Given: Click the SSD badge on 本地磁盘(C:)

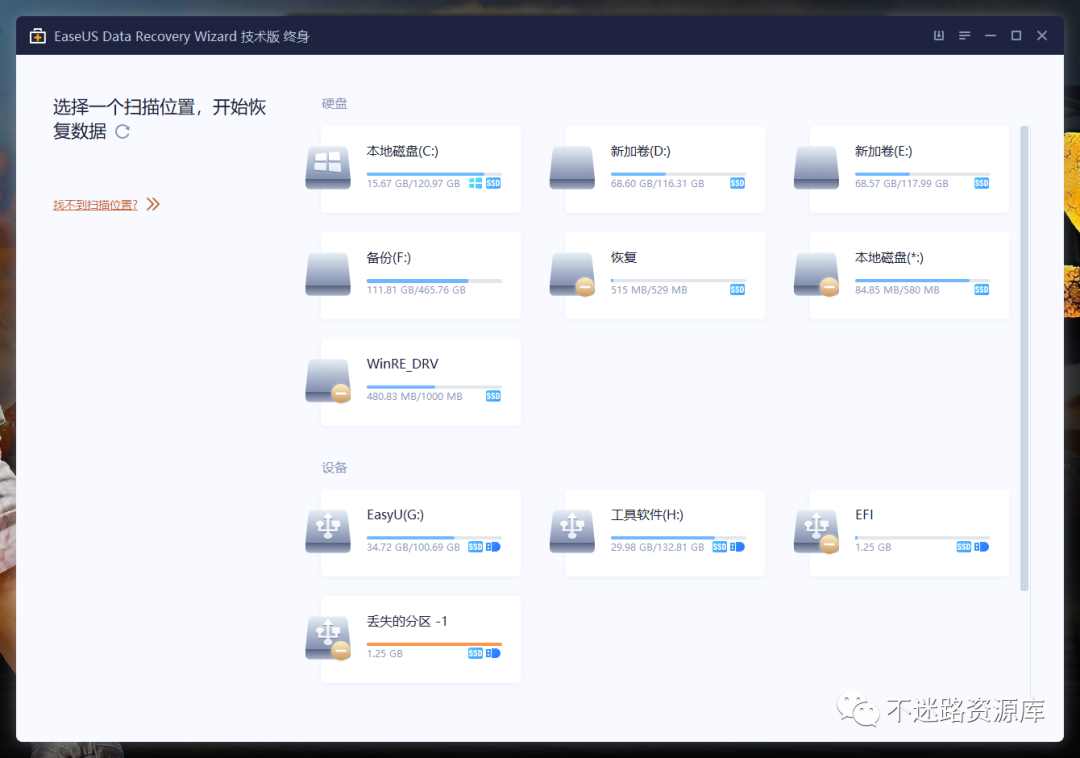Looking at the screenshot, I should tap(493, 183).
